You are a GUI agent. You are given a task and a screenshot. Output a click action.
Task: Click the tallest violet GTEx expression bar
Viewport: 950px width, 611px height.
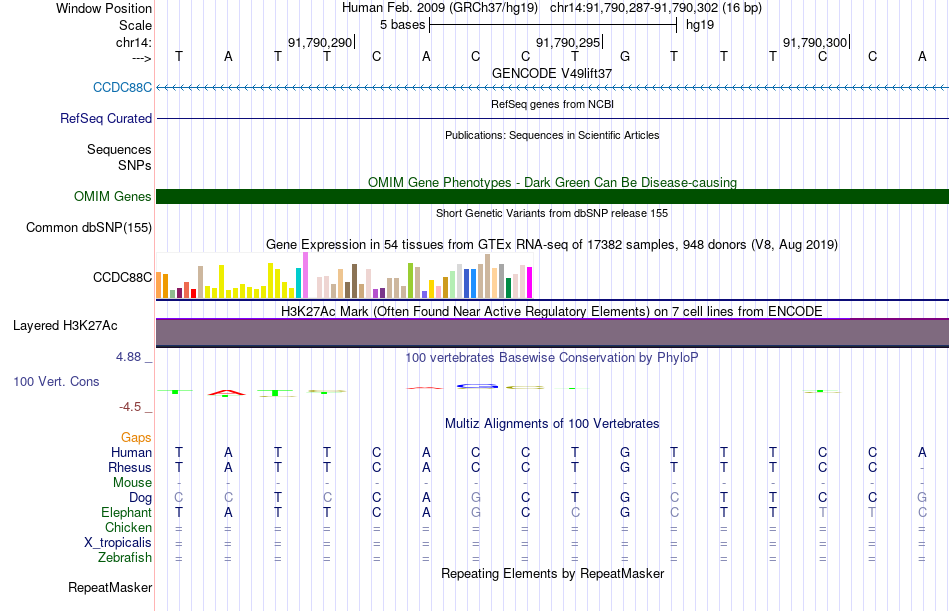pos(305,275)
